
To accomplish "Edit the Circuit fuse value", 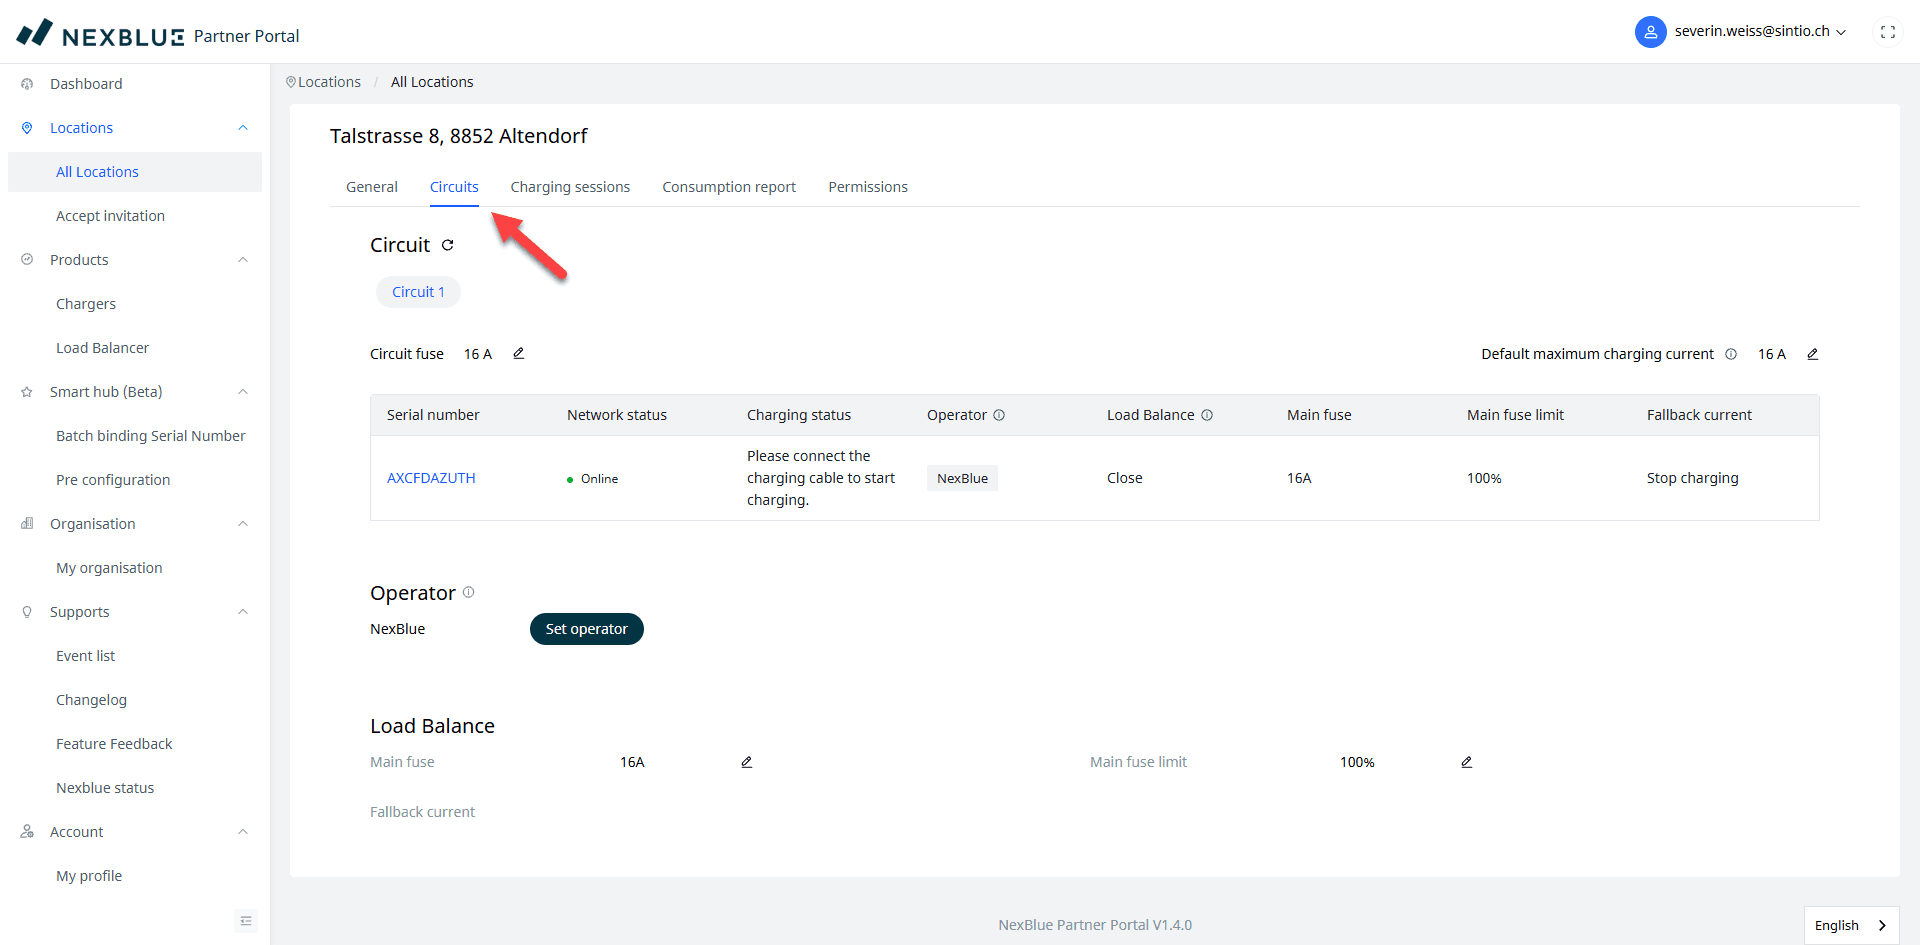I will coord(519,353).
